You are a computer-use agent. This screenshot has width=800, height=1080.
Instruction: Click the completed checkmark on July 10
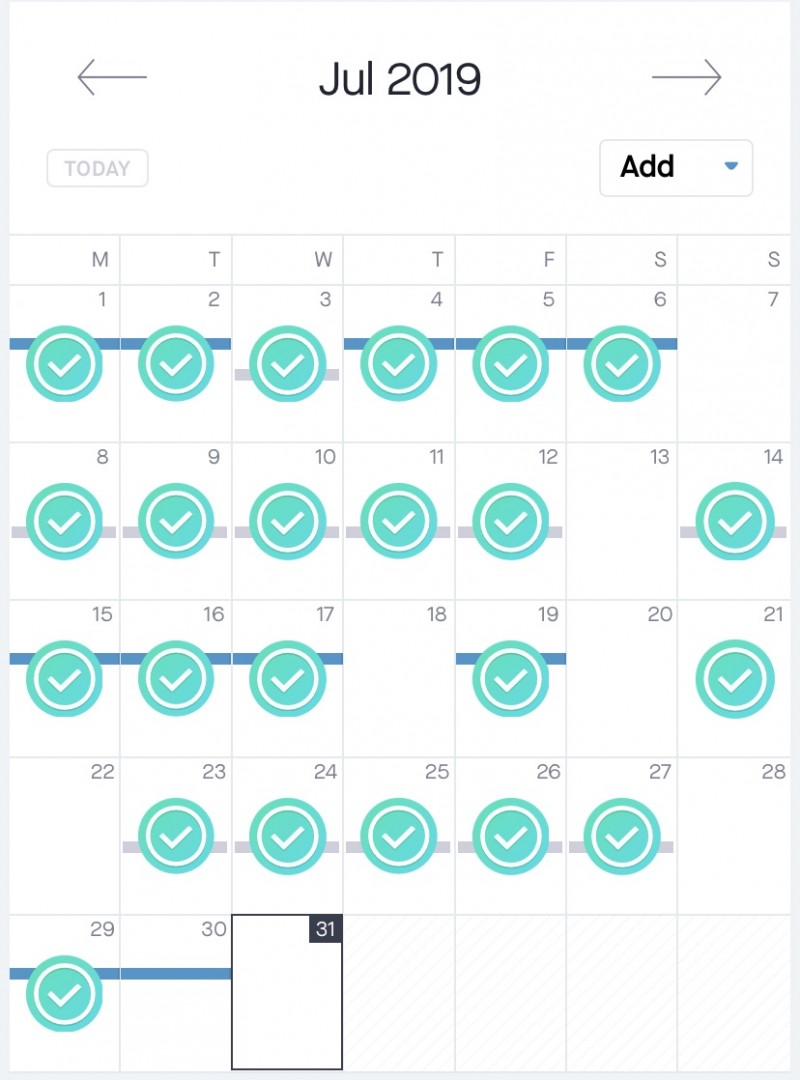pos(288,522)
